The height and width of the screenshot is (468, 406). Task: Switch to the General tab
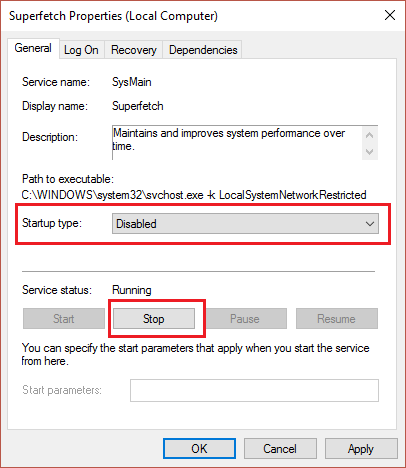(33, 48)
